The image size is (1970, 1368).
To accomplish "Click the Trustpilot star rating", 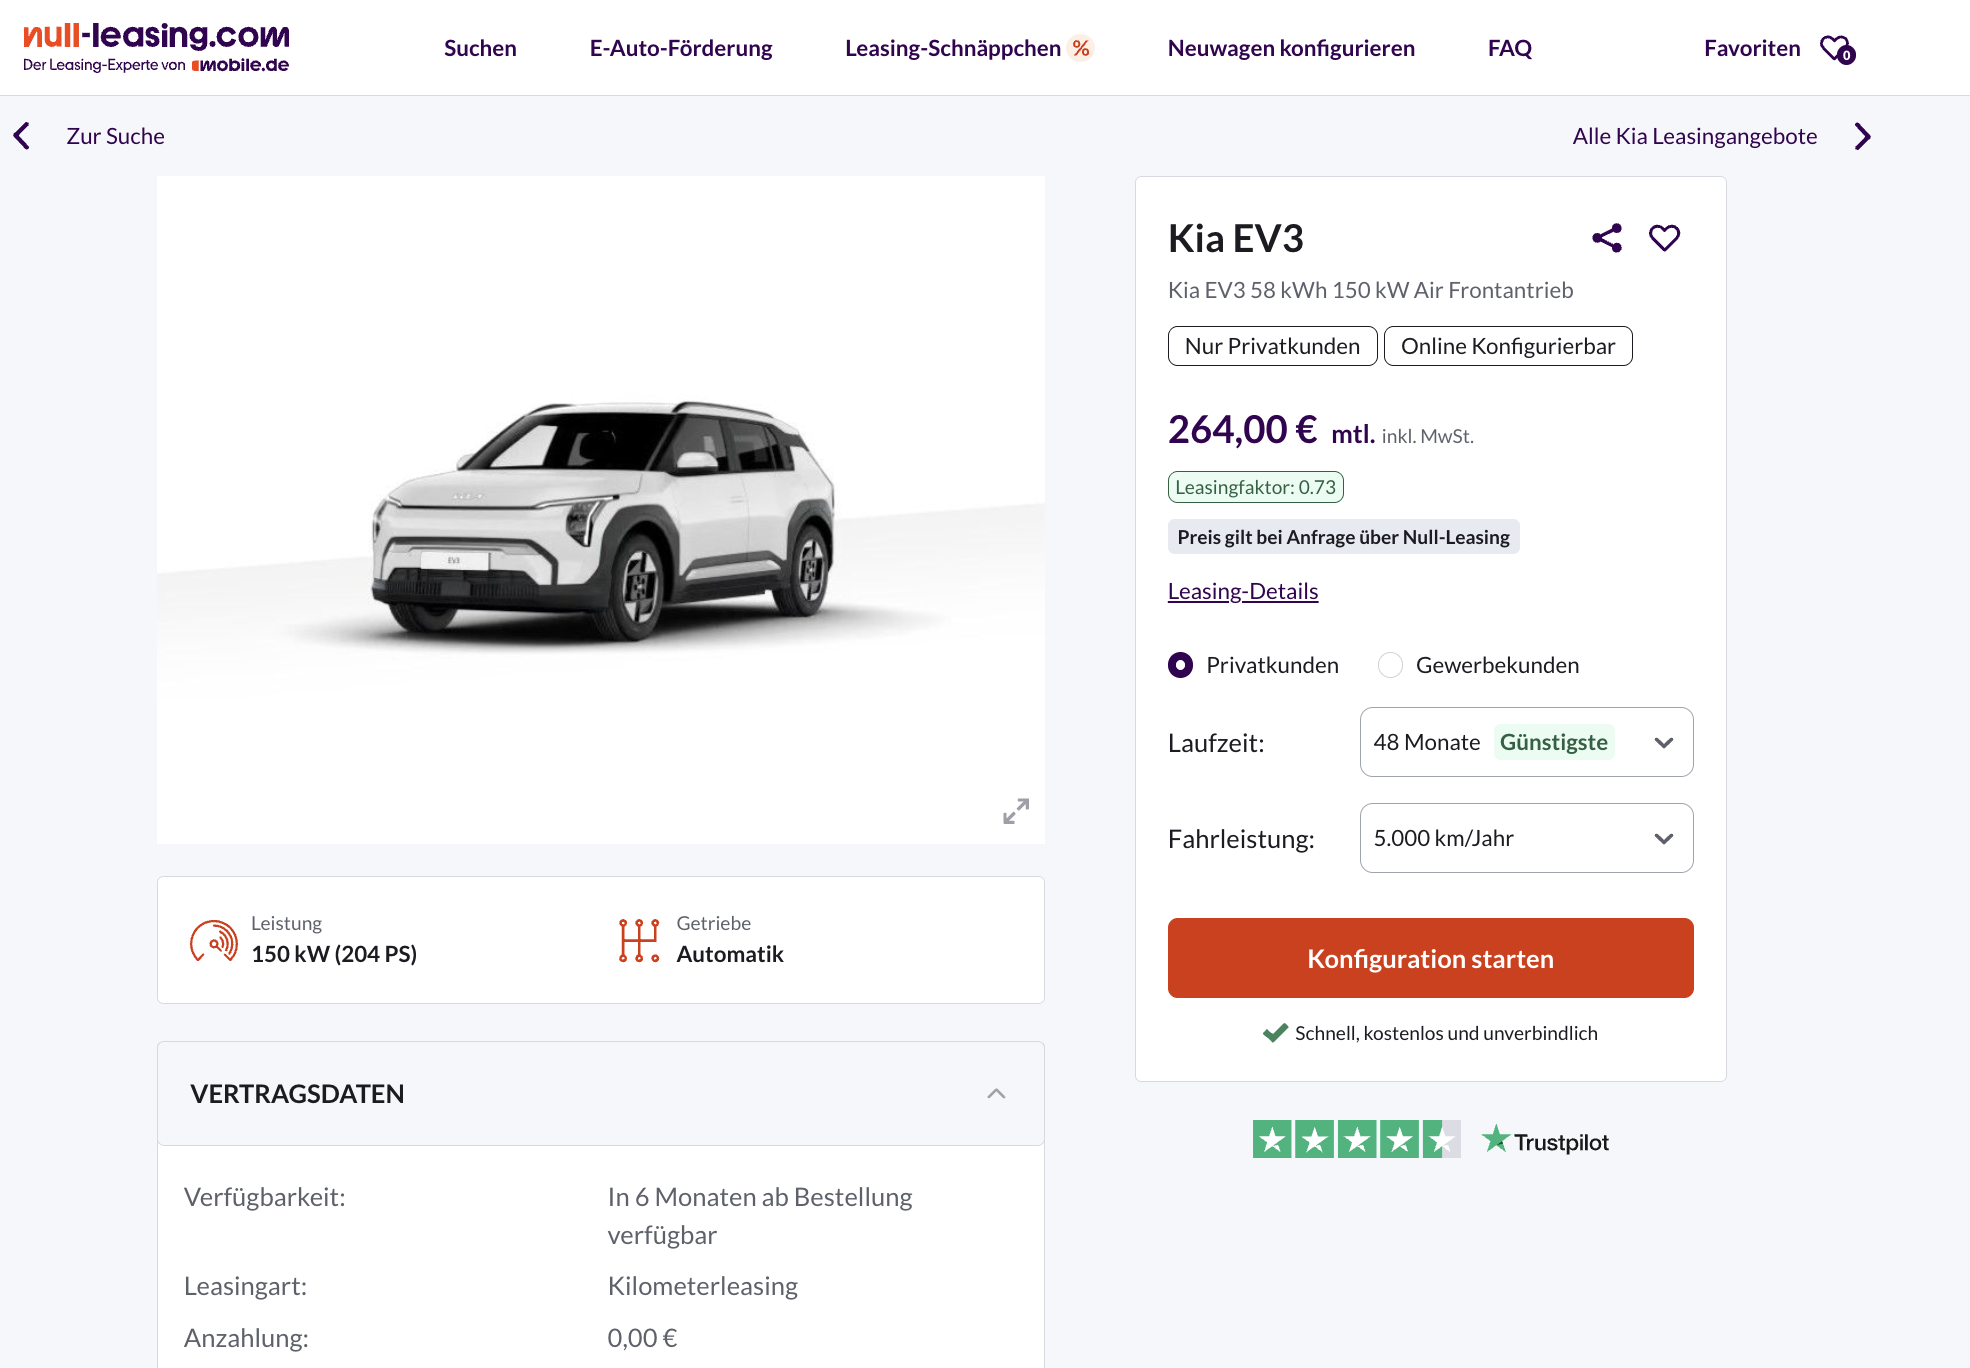I will pos(1356,1140).
